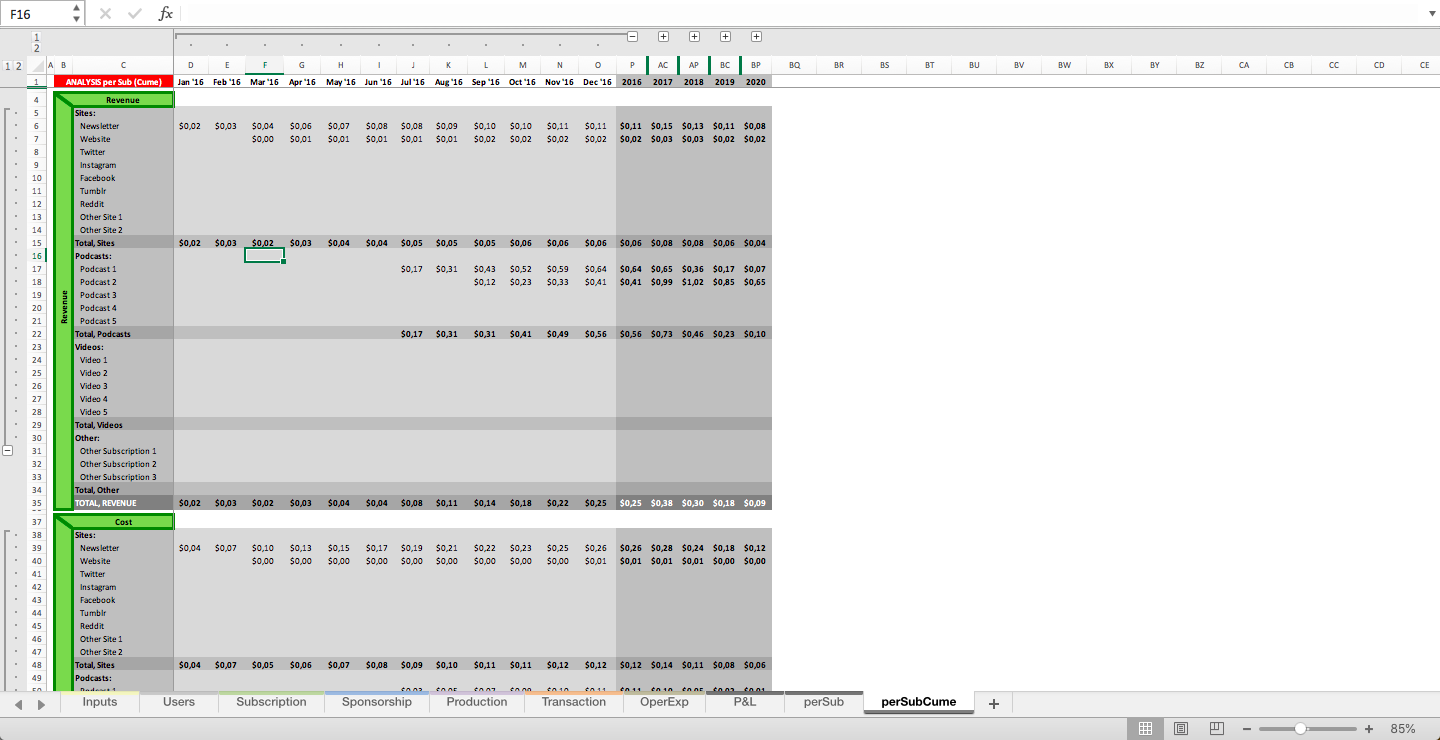The height and width of the screenshot is (740, 1440).
Task: Click the active perSubCume sheet tab
Action: pos(918,702)
